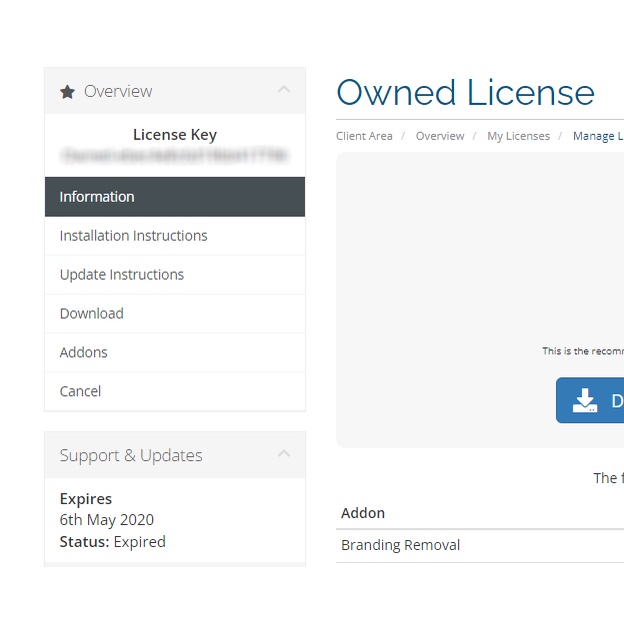Collapse the Support & Updates panel chevron
This screenshot has height=624, width=624.
coord(284,455)
